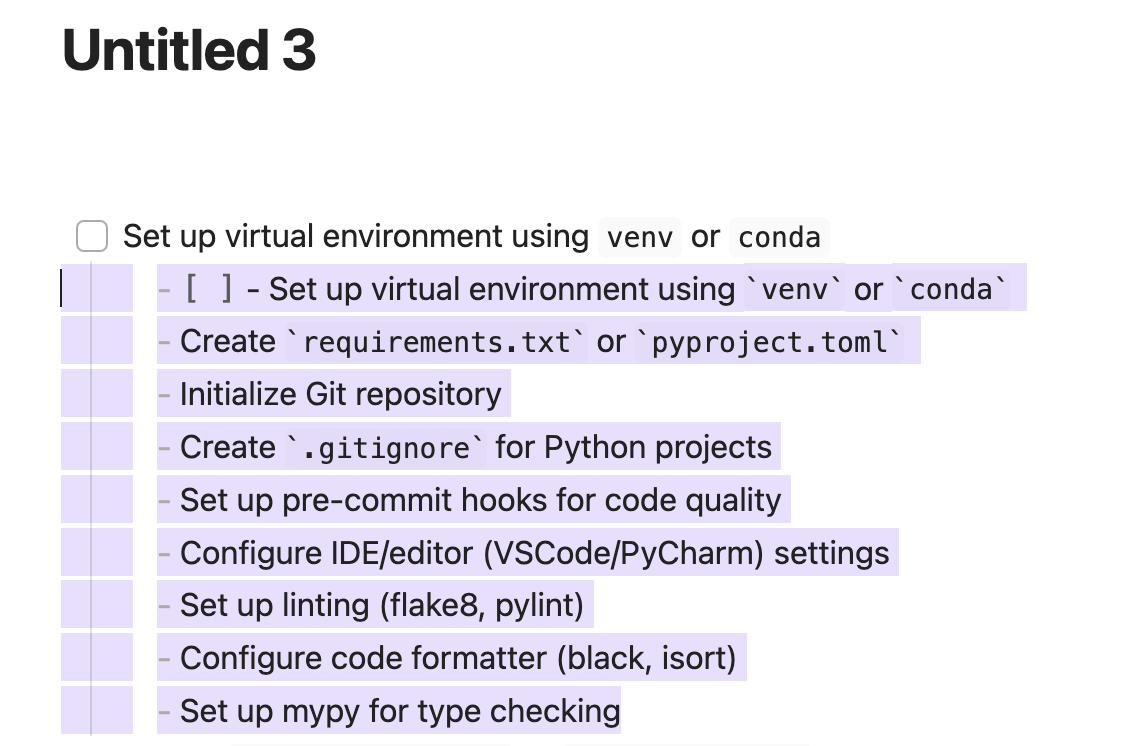Place cursor in "Set up mypy for type checking"
This screenshot has width=1144, height=746.
pos(400,711)
